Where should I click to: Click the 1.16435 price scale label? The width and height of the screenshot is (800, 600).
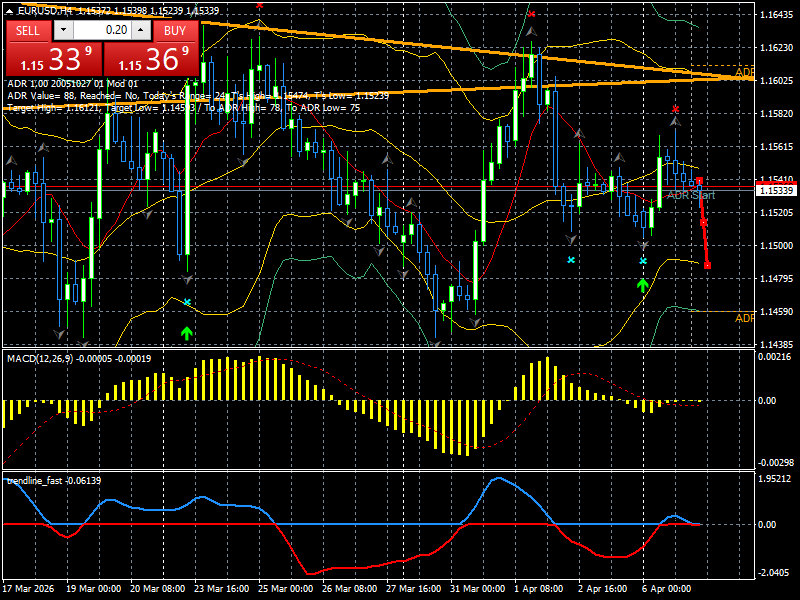coord(777,15)
